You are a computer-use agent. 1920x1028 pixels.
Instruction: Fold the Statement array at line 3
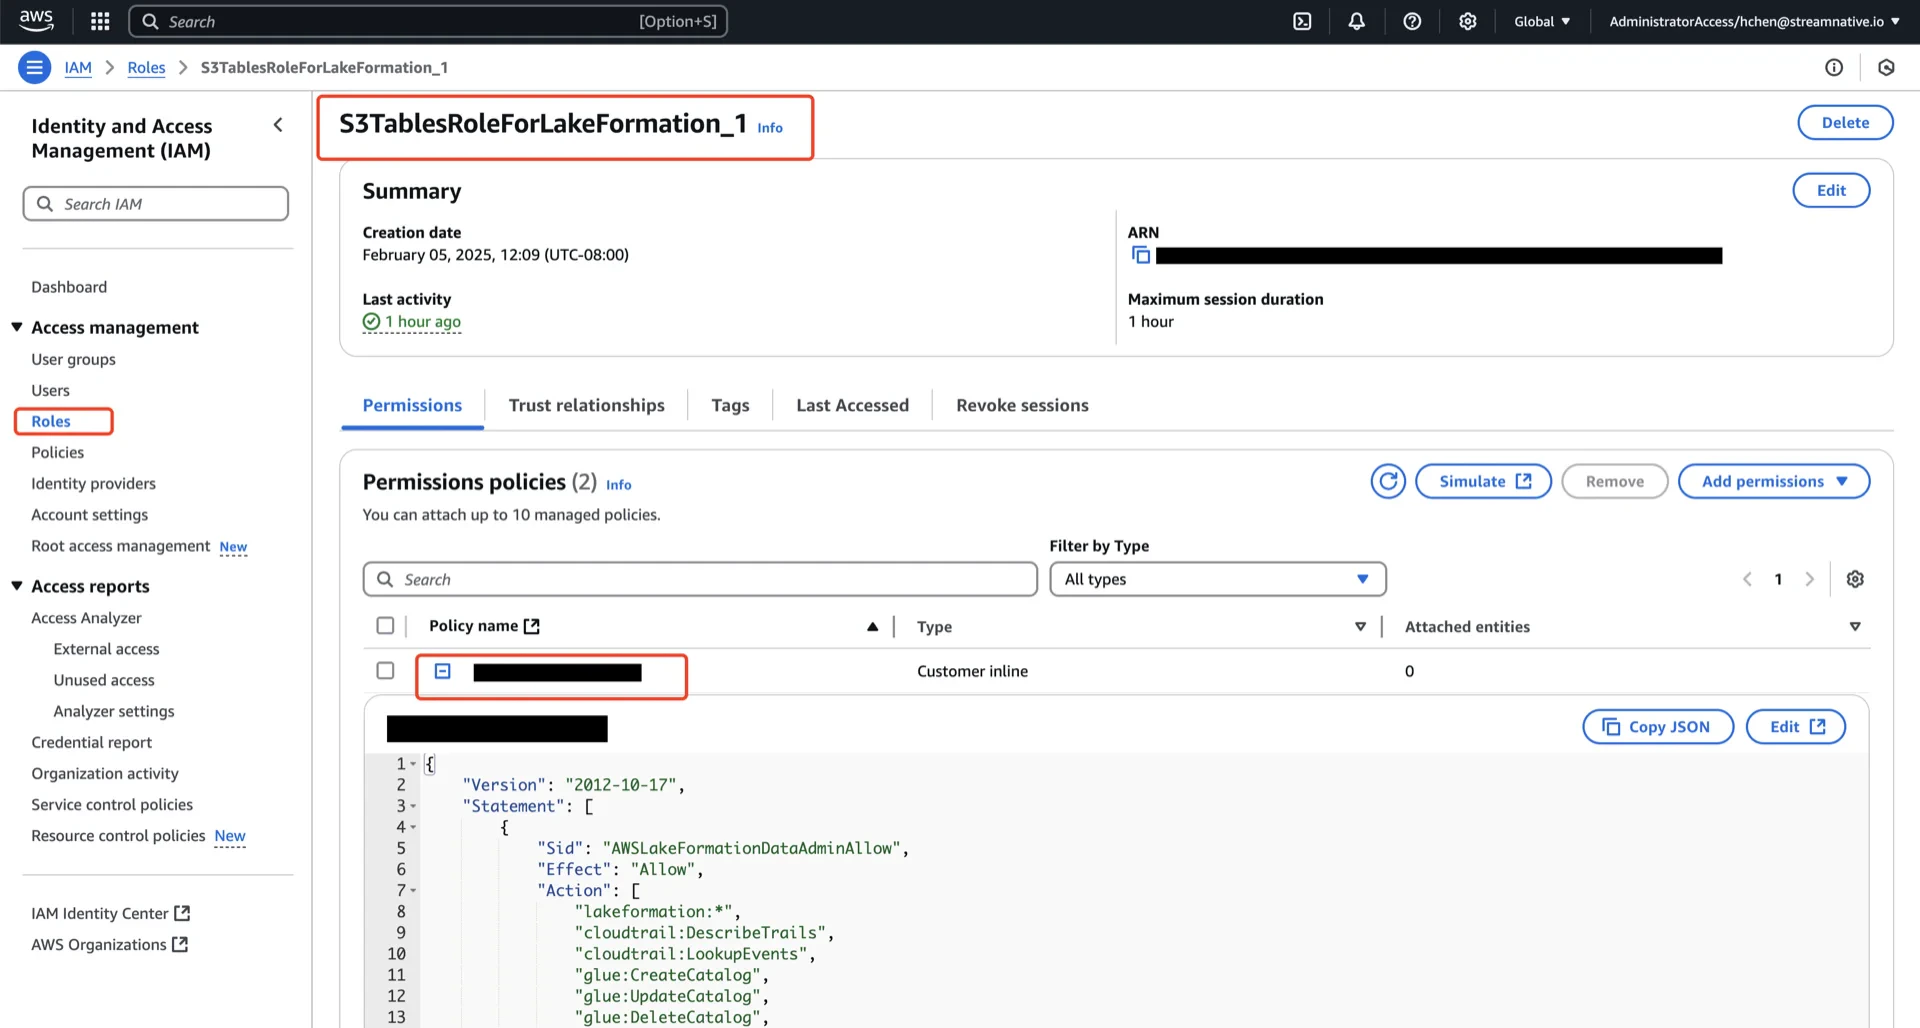(413, 806)
